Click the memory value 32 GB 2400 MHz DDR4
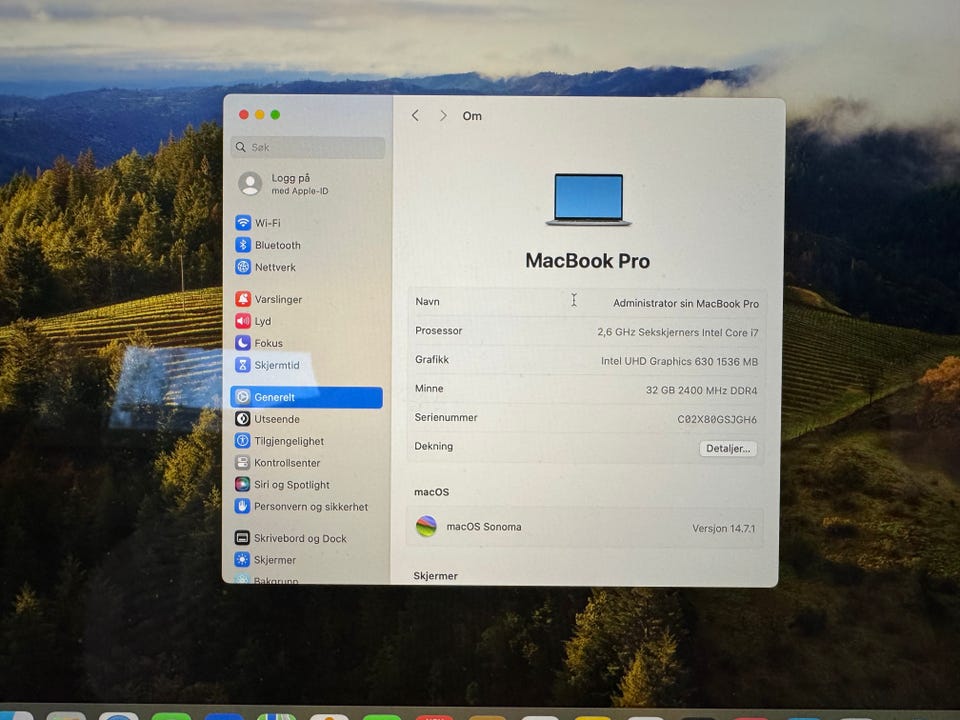 pyautogui.click(x=702, y=390)
